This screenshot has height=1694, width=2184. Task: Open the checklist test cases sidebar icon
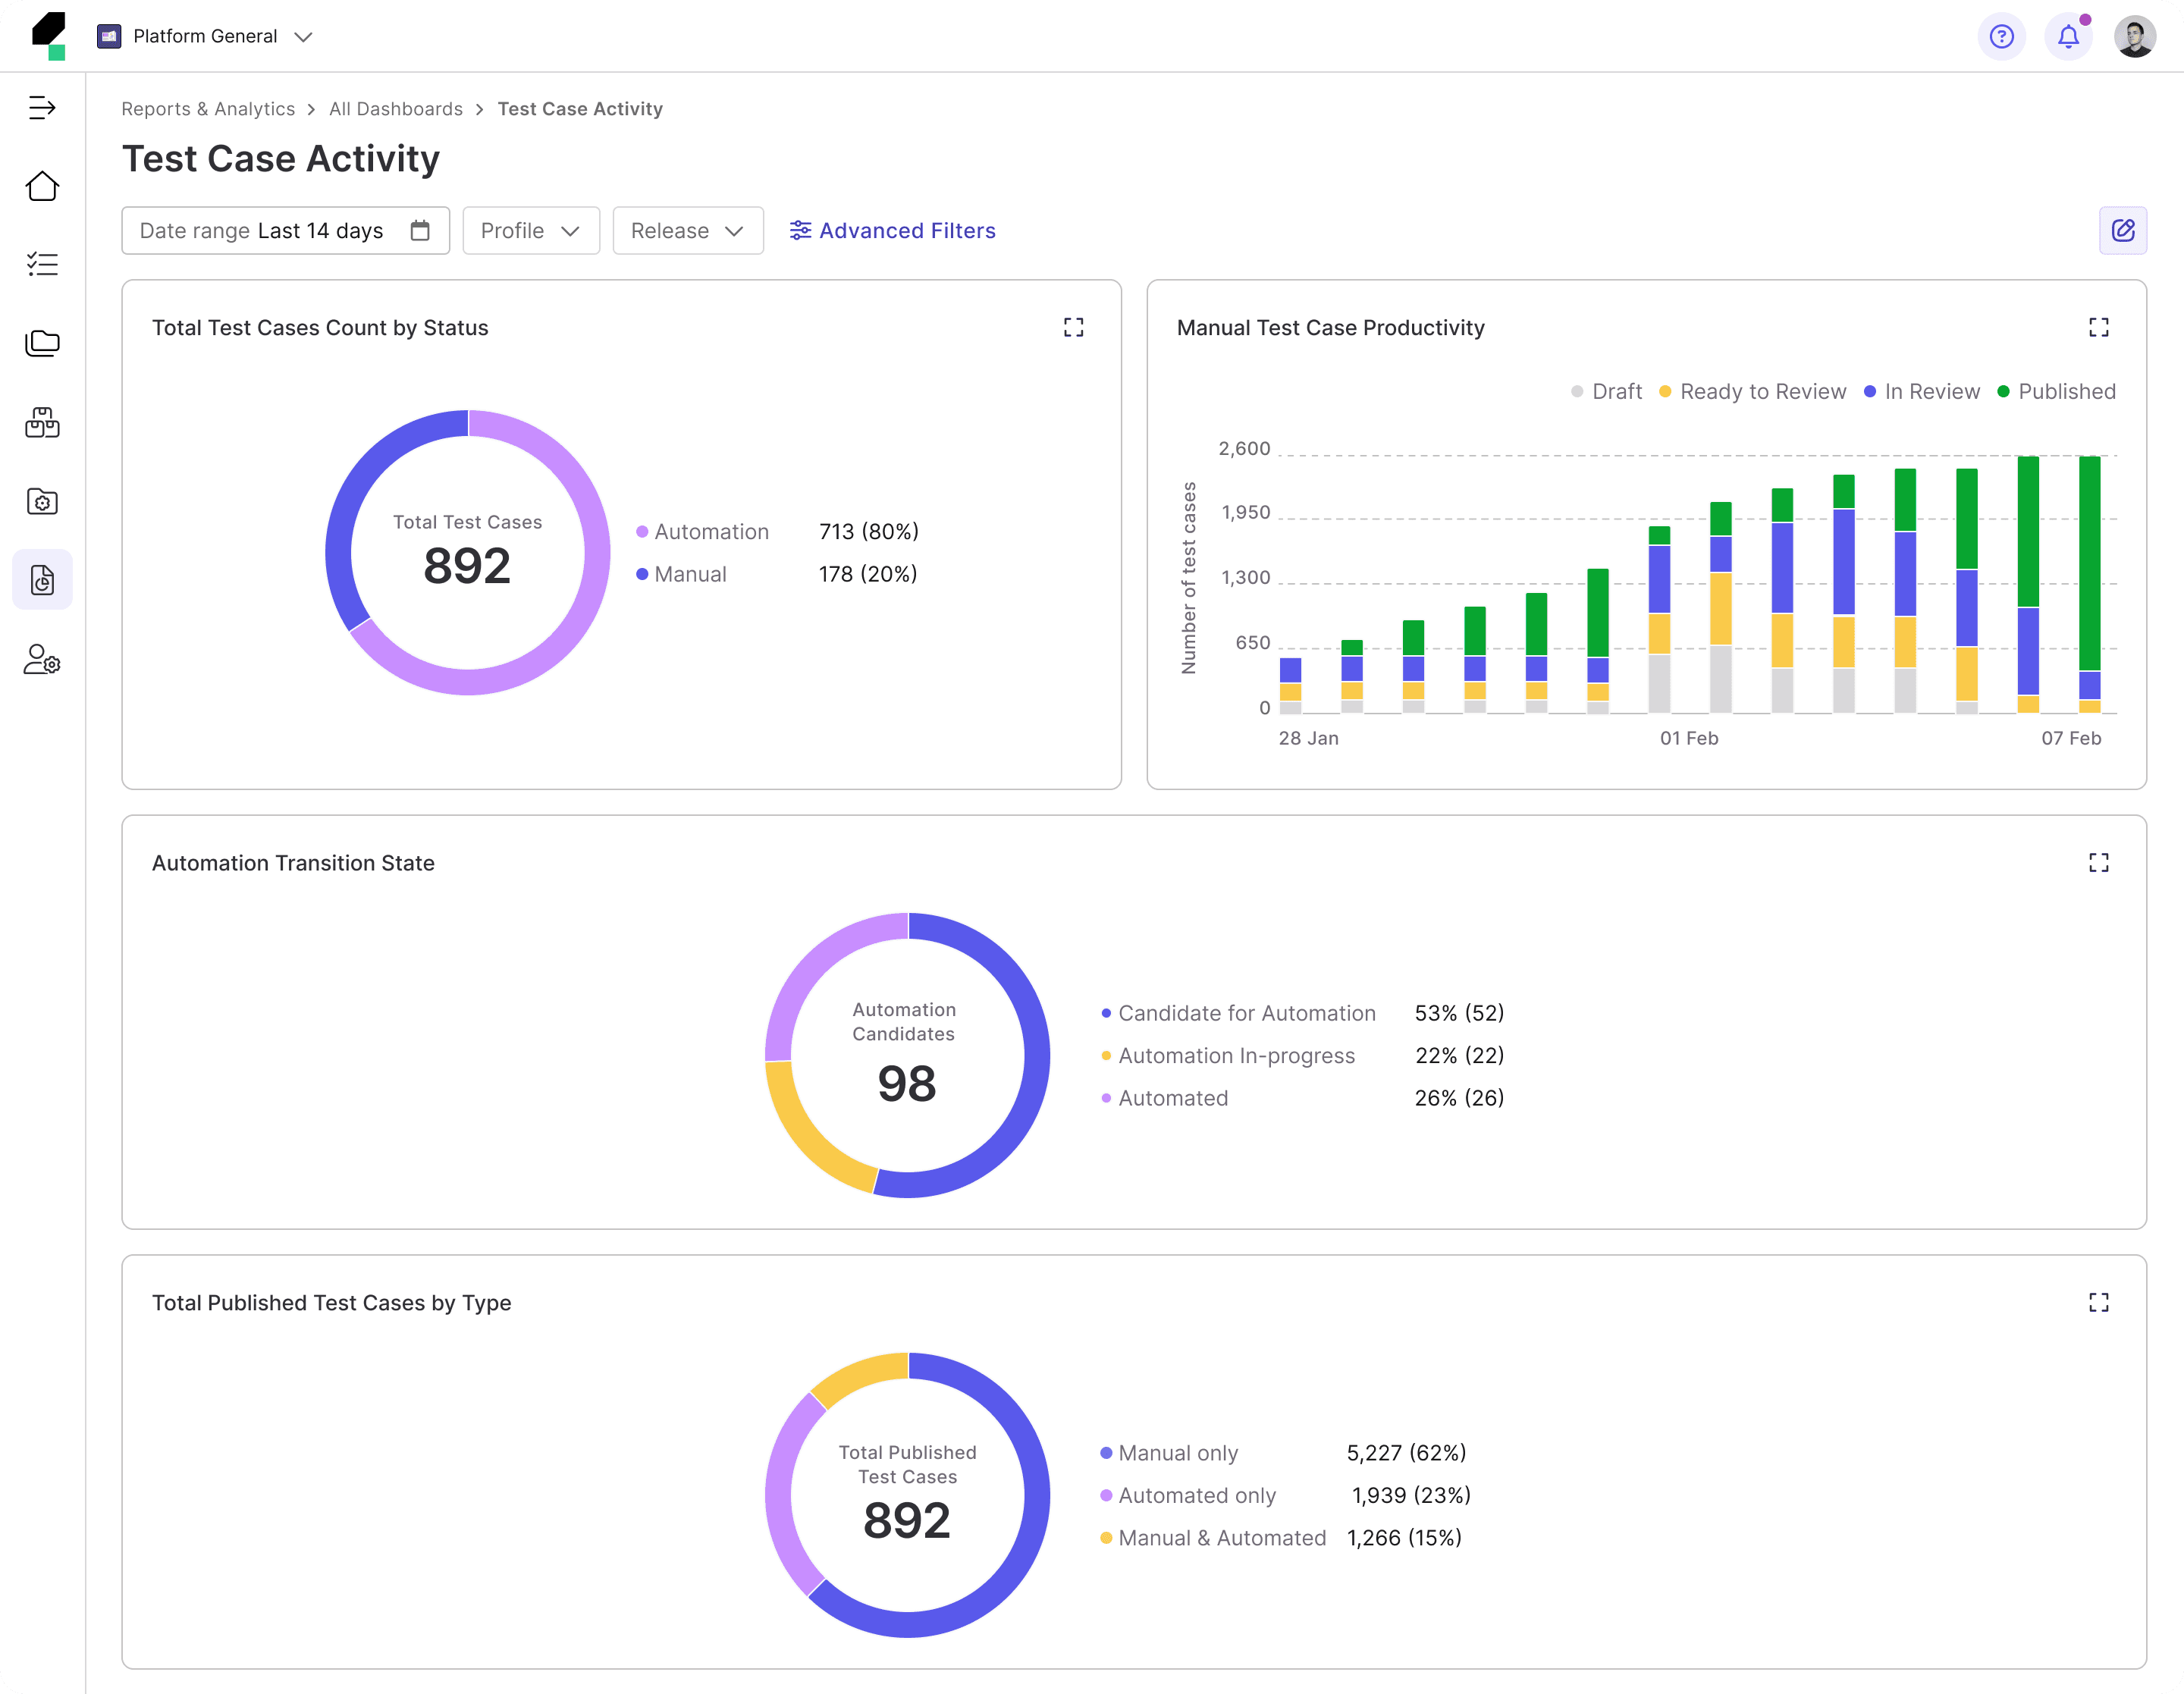click(x=42, y=264)
